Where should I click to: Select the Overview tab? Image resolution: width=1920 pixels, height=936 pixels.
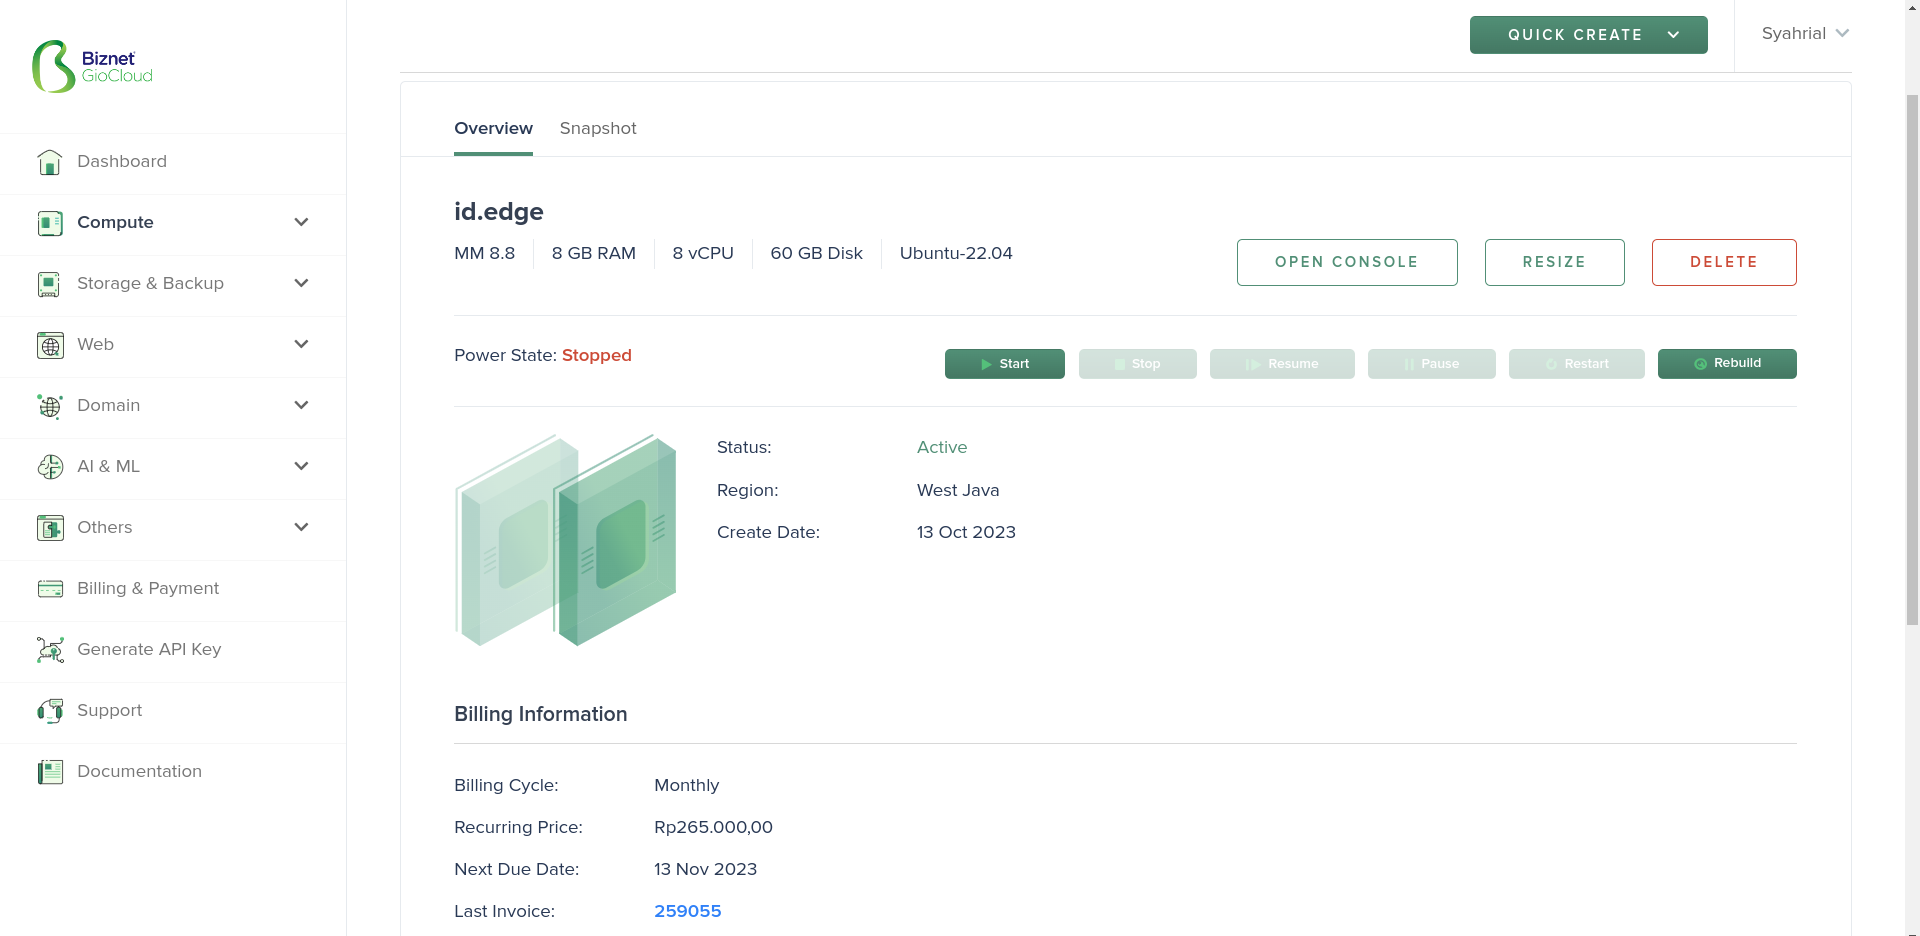pos(493,128)
